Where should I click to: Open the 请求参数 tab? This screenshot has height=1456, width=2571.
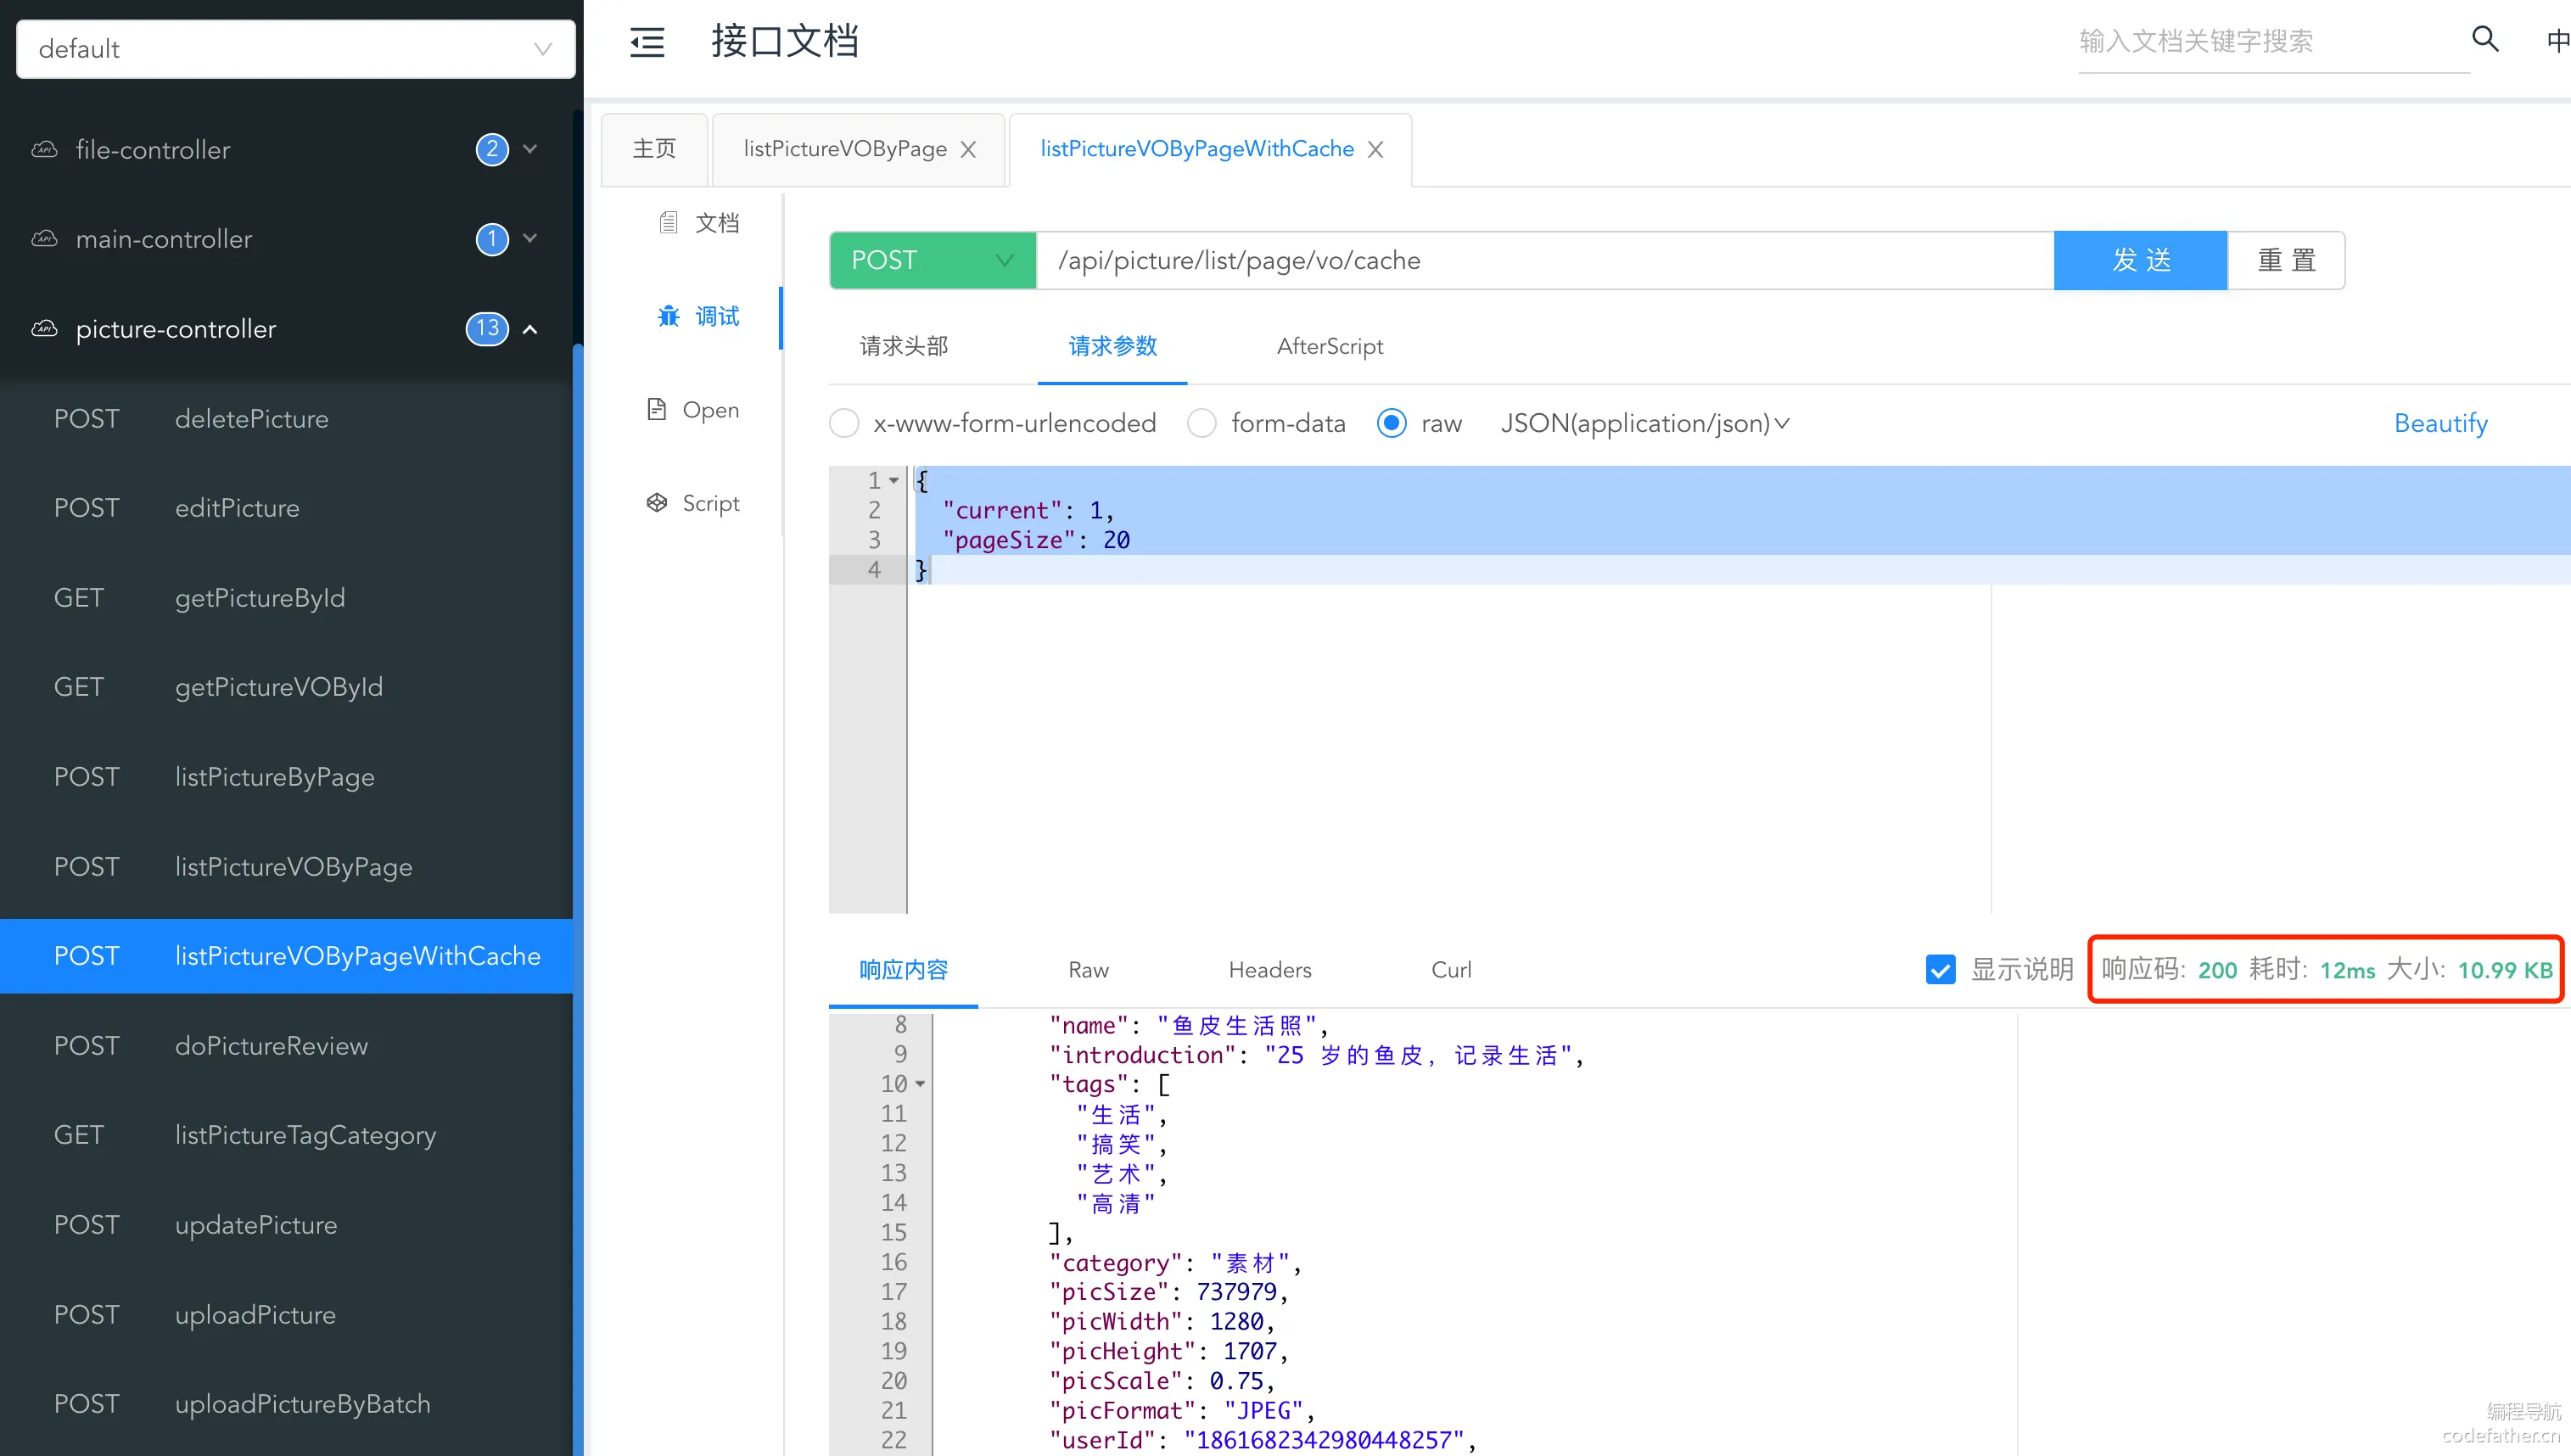[x=1112, y=346]
